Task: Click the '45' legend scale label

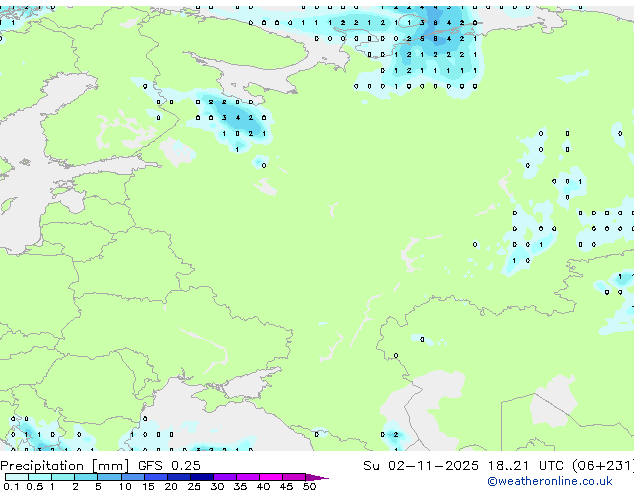Action: click(x=286, y=486)
